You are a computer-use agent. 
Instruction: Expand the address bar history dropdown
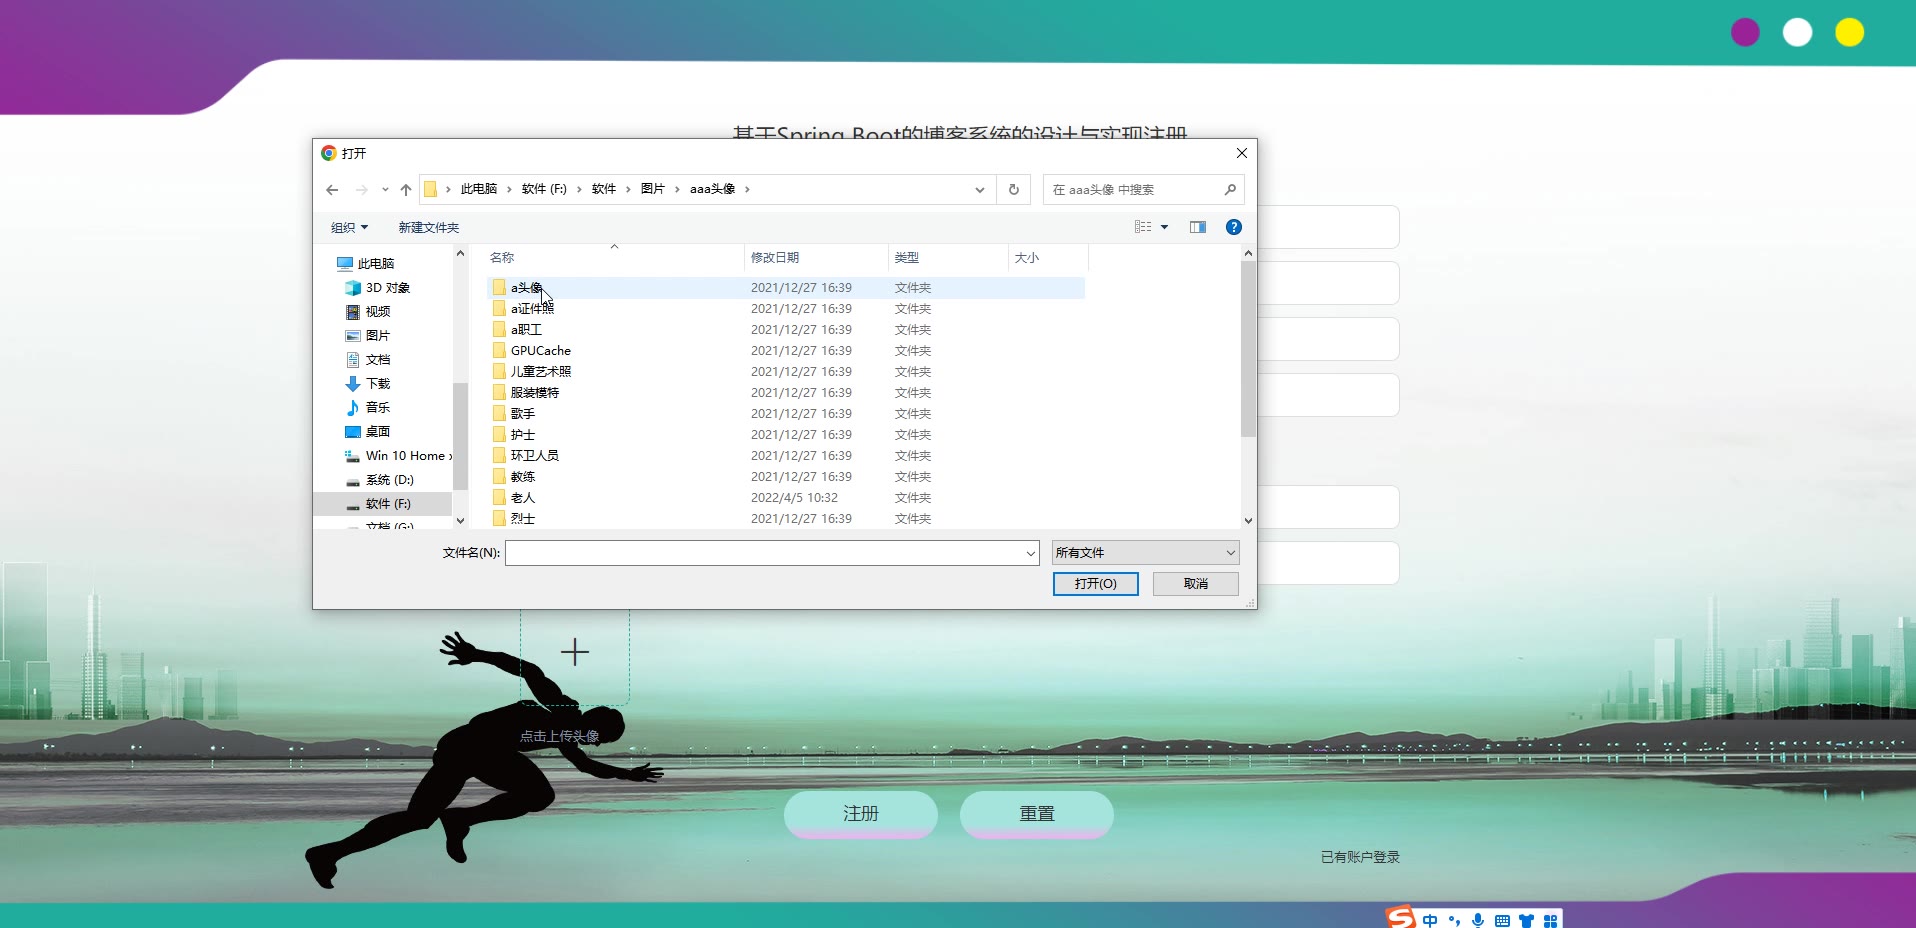979,190
